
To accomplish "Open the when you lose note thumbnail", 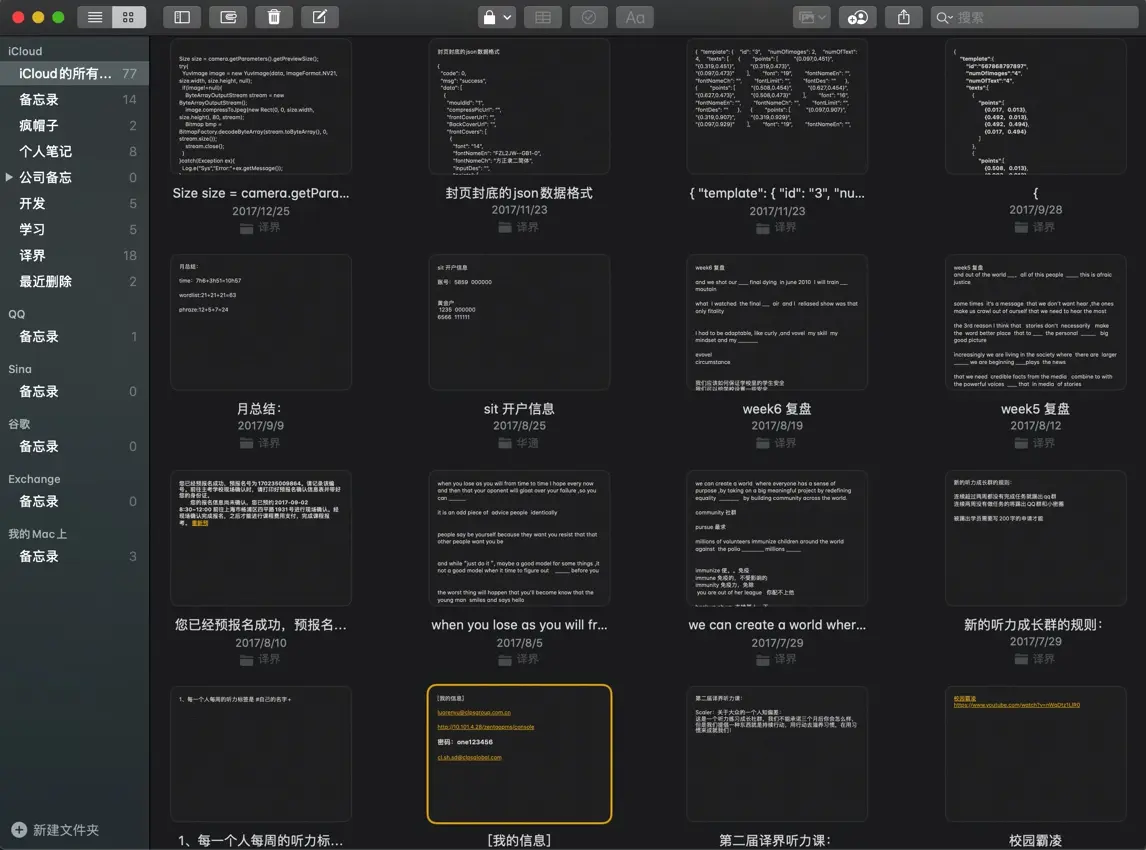I will pyautogui.click(x=519, y=538).
